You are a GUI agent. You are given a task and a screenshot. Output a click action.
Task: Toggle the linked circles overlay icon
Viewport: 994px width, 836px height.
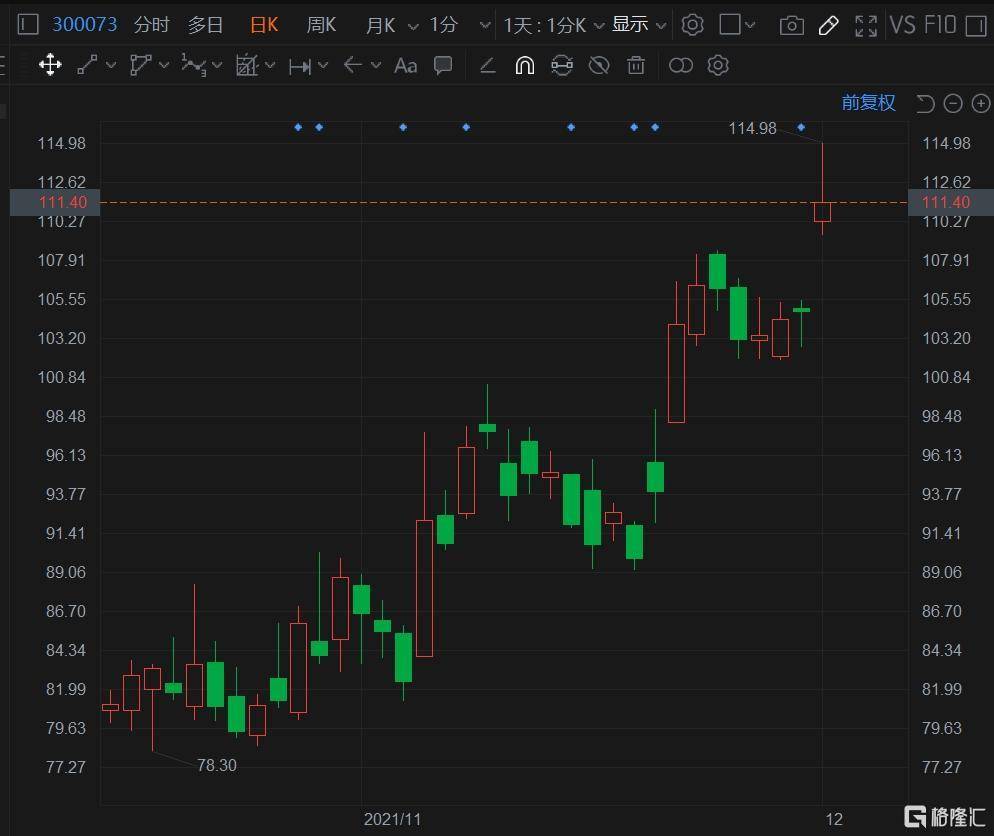point(680,65)
